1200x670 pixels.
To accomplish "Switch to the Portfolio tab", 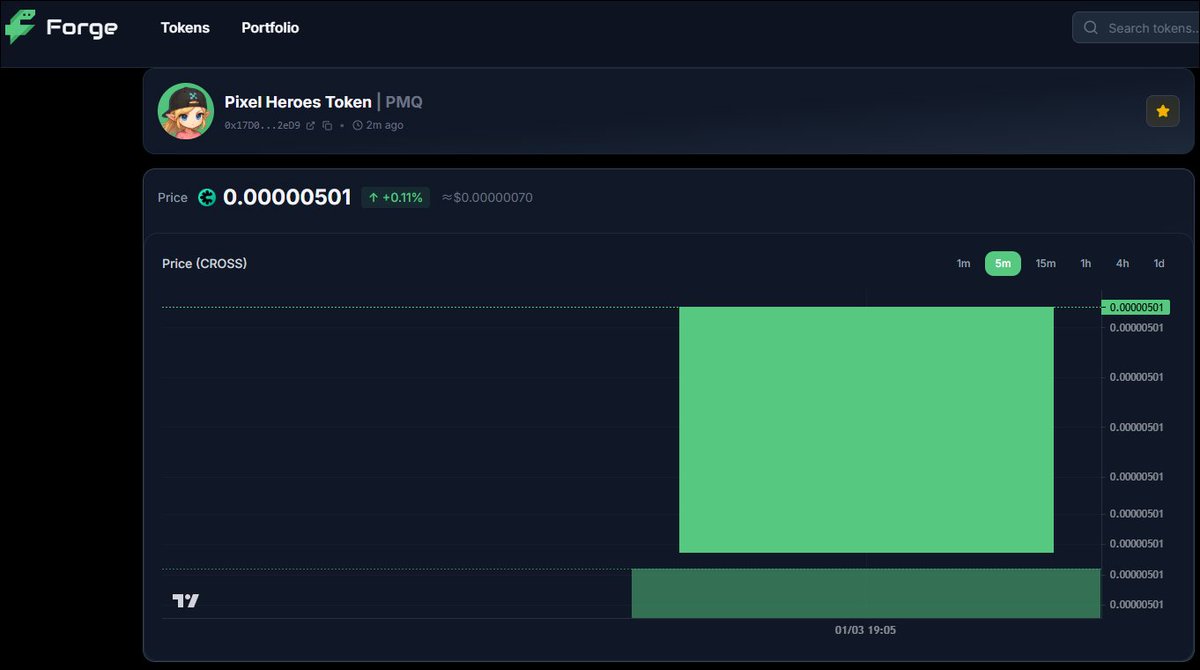I will (x=270, y=27).
